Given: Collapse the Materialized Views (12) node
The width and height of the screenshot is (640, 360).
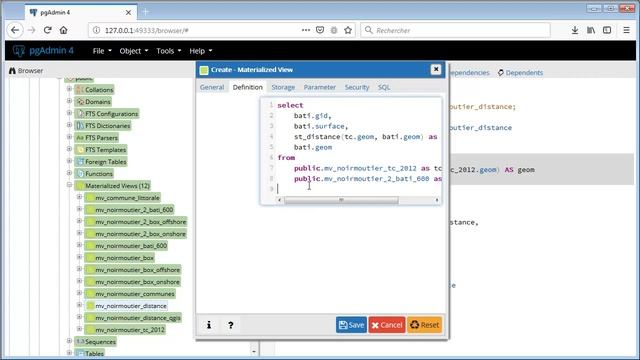Looking at the screenshot, I should (x=69, y=185).
